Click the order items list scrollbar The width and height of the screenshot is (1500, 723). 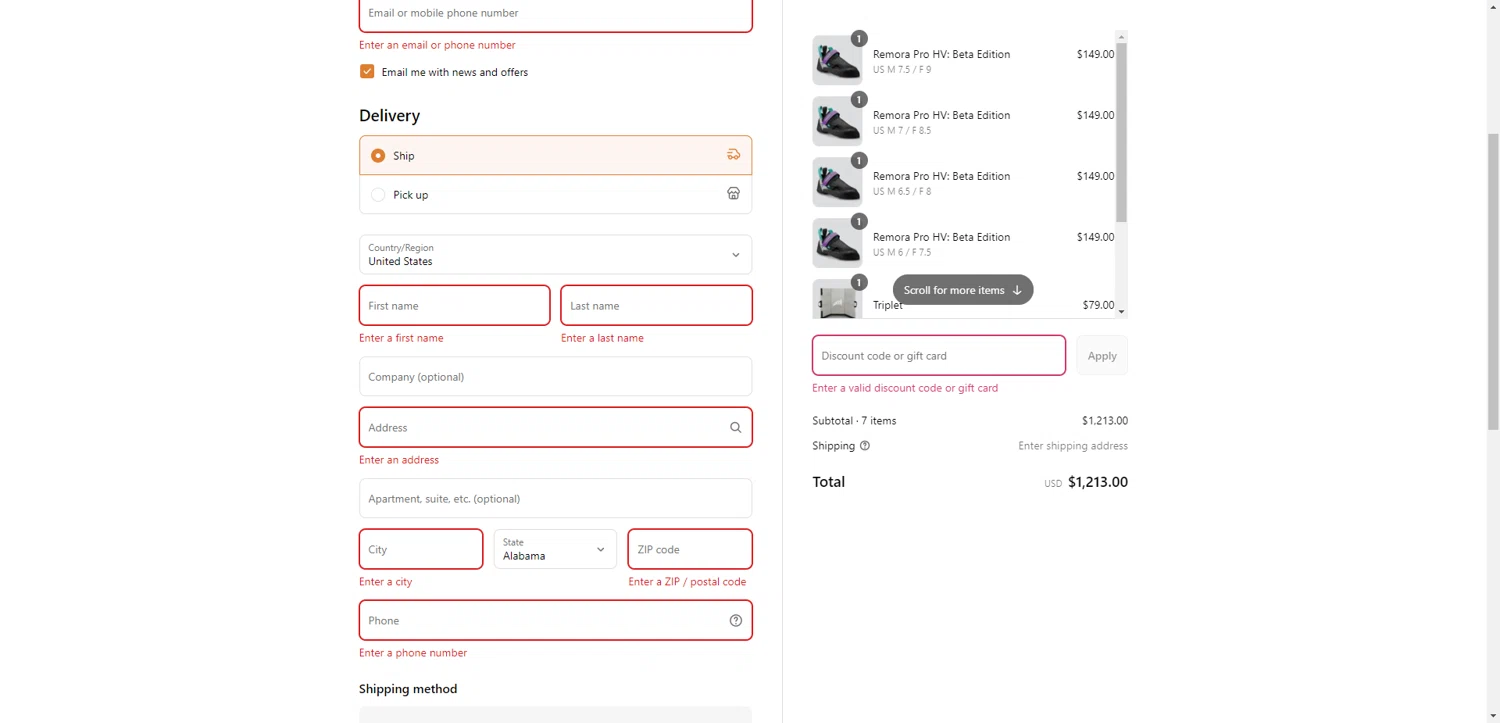tap(1121, 130)
